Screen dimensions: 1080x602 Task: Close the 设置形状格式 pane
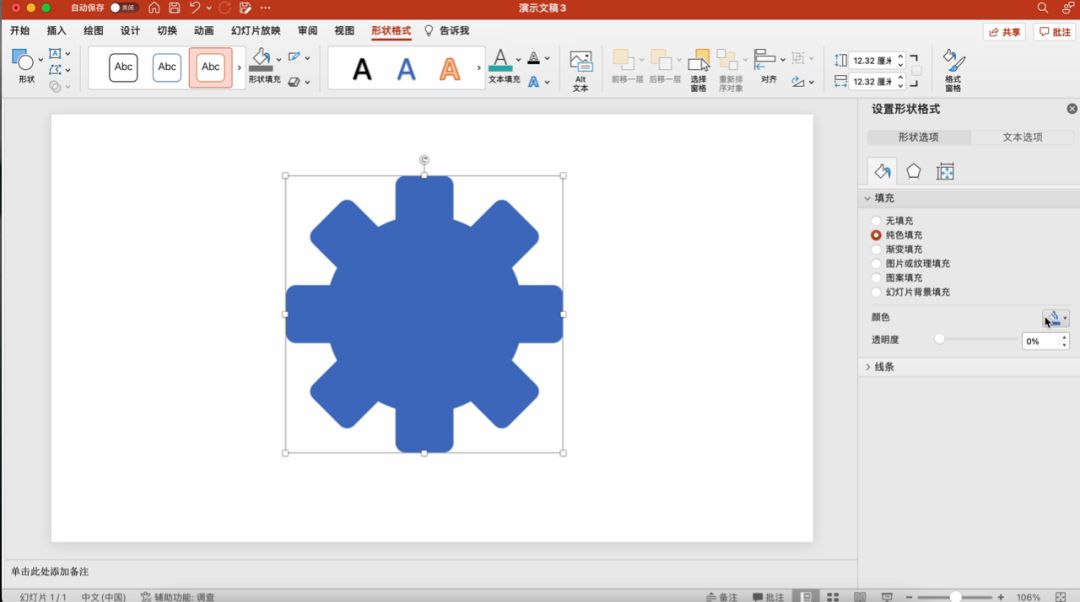tap(1072, 109)
